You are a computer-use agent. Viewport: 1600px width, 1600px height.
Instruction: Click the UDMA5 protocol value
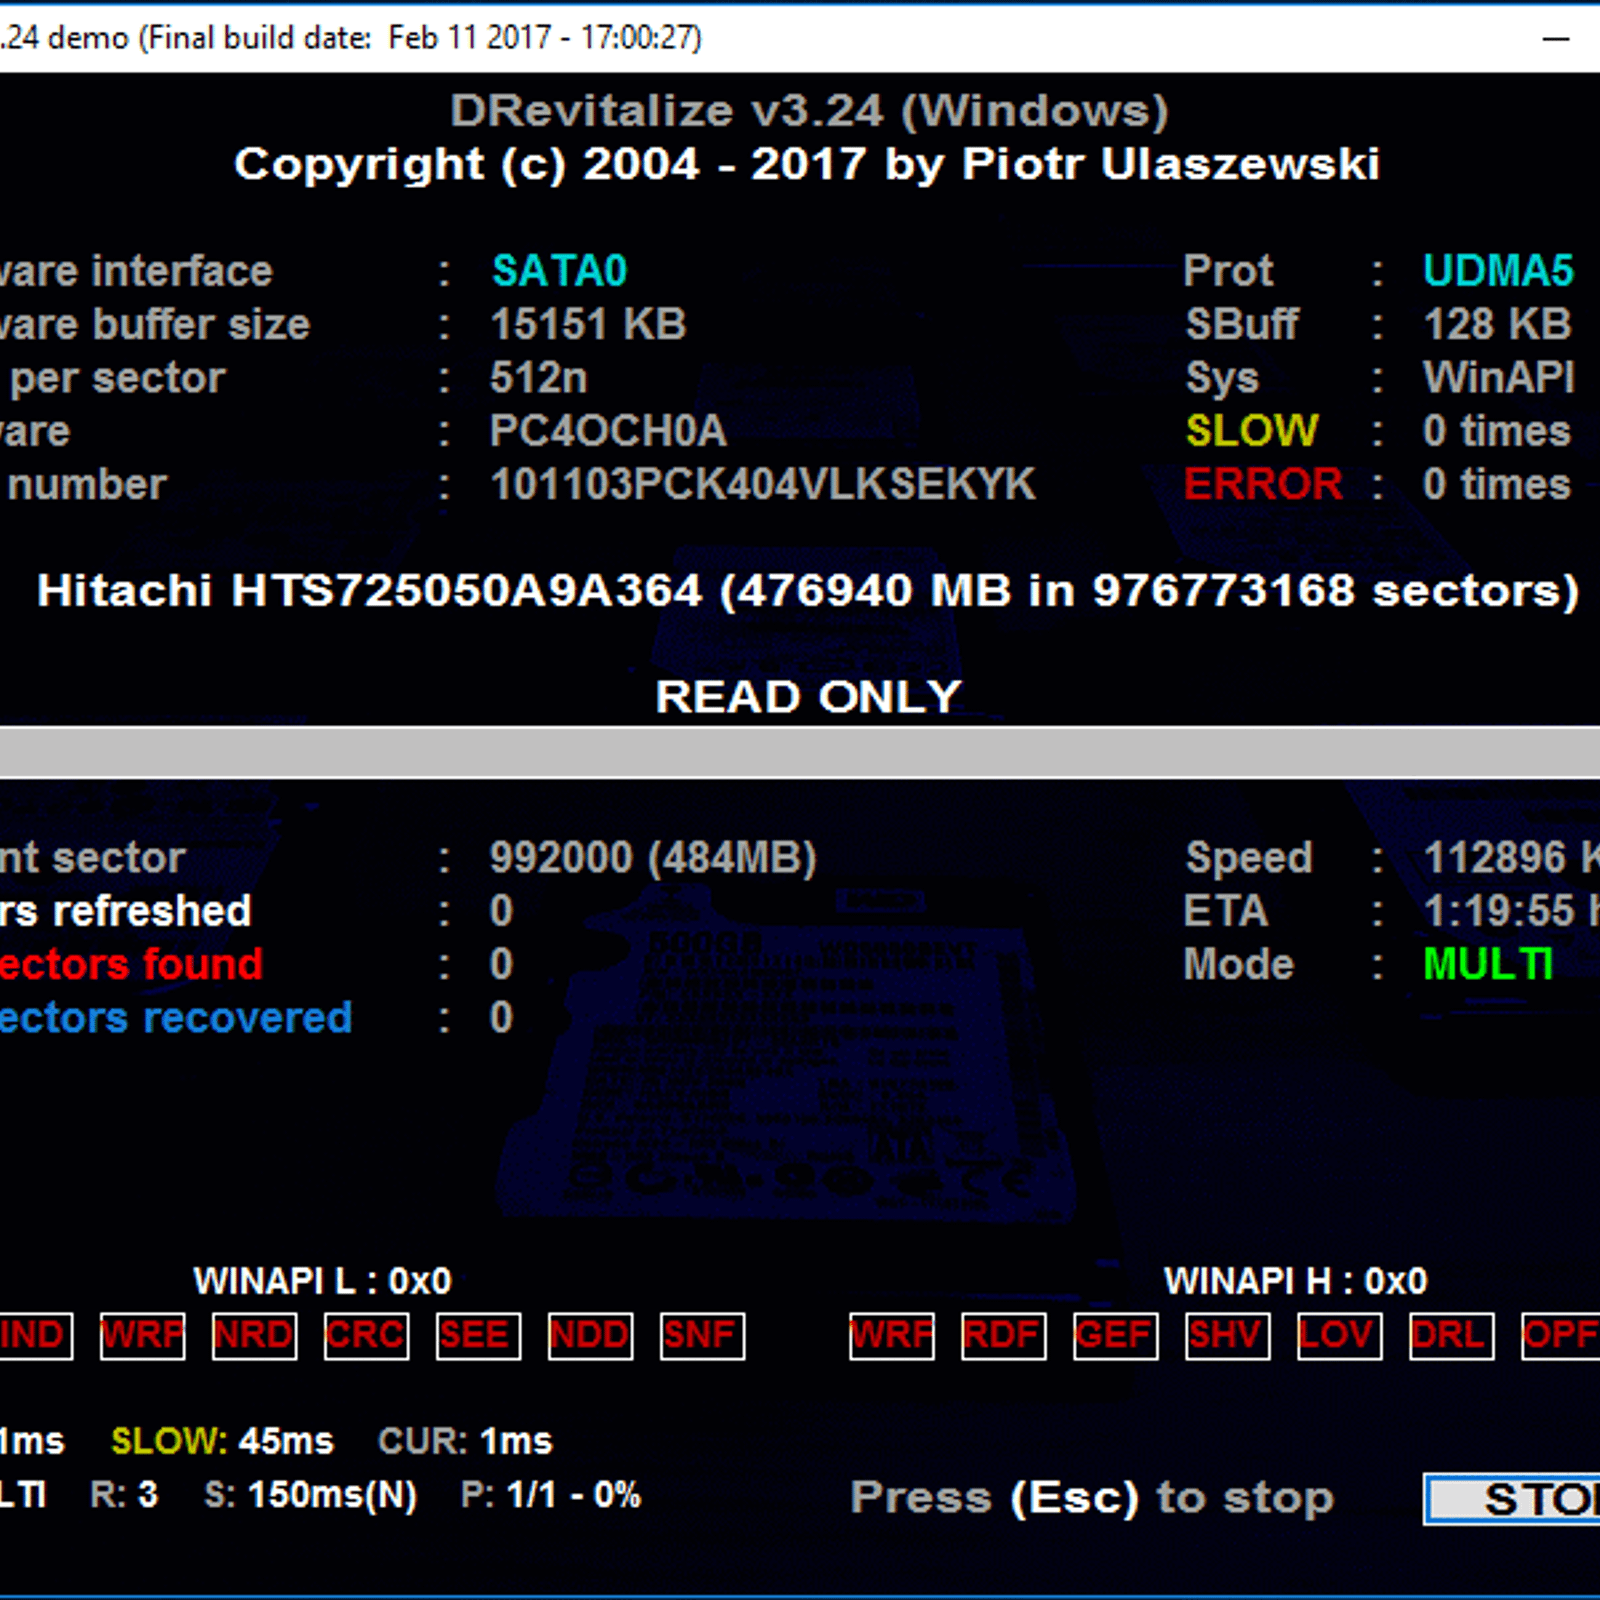[1498, 271]
